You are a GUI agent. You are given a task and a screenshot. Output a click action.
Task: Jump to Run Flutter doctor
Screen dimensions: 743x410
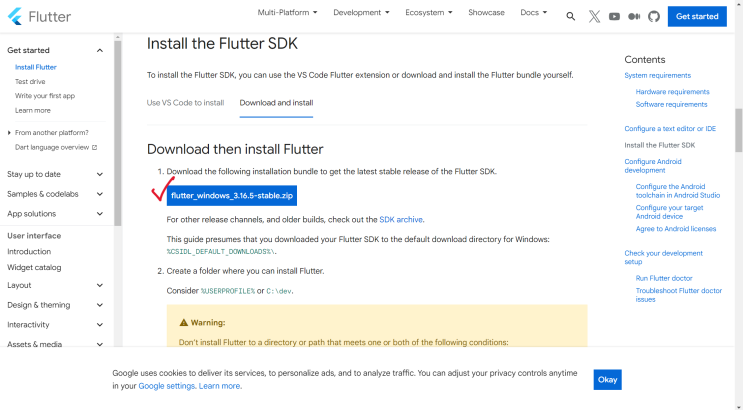664,278
